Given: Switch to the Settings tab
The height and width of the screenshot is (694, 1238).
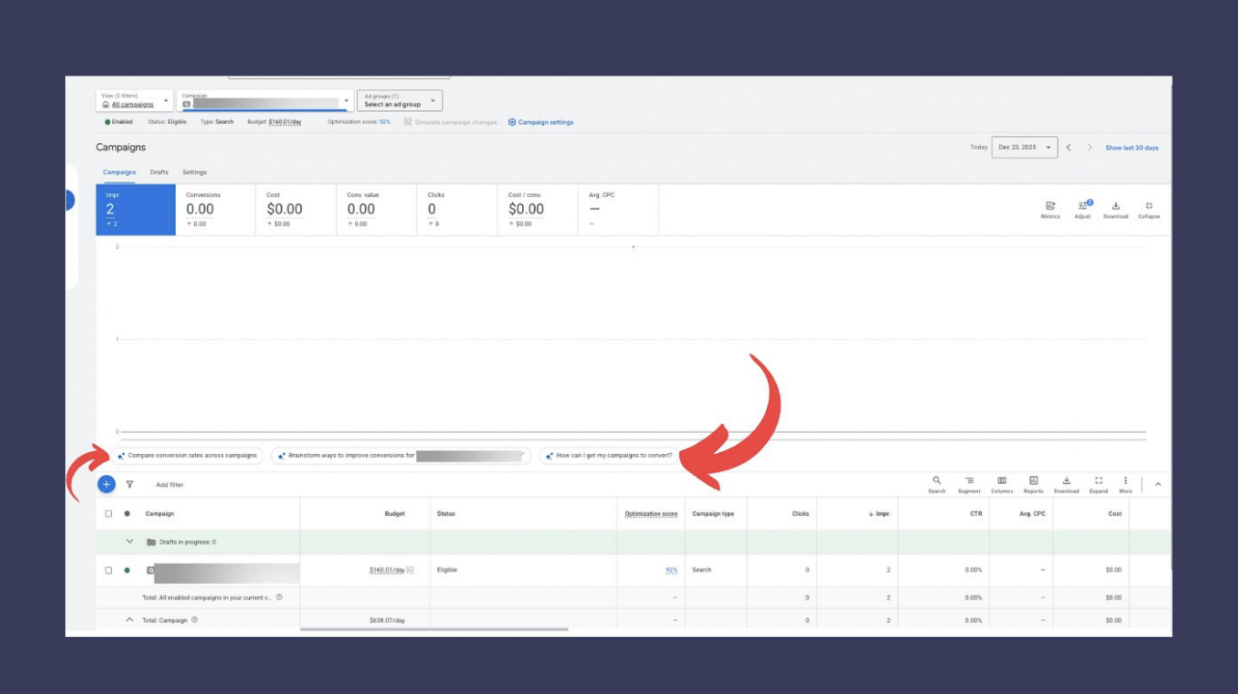Looking at the screenshot, I should point(194,172).
